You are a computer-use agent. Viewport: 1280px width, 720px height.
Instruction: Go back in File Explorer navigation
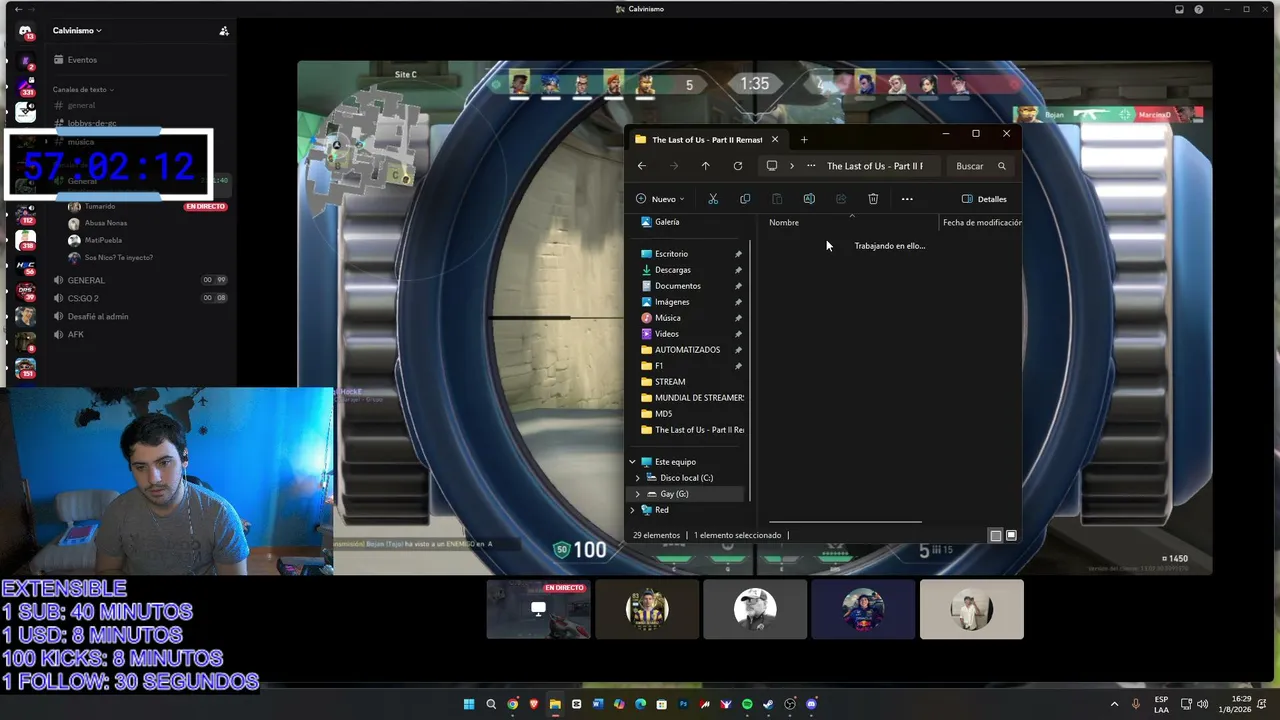pyautogui.click(x=642, y=166)
